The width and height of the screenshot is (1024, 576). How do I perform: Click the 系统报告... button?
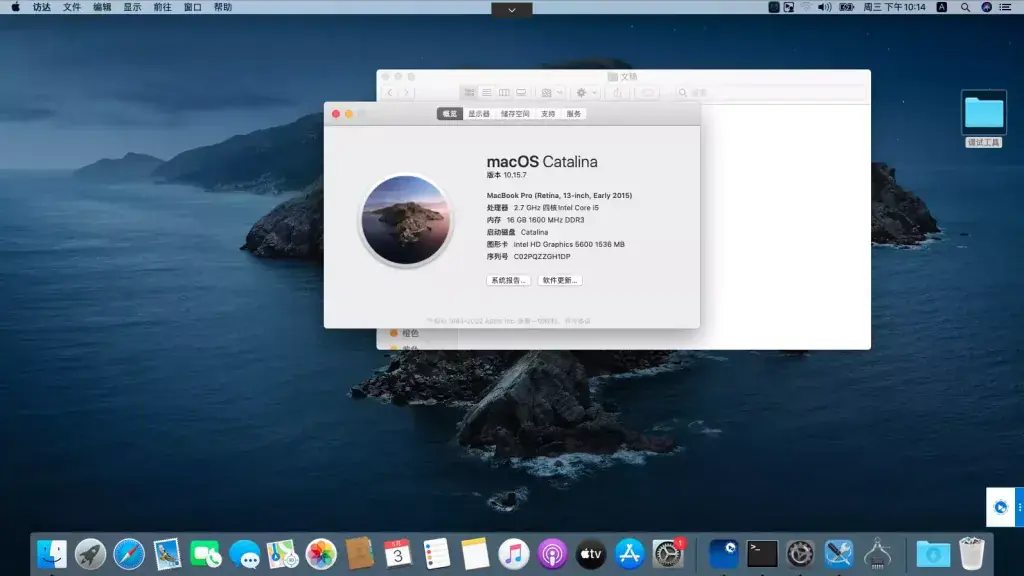pos(508,280)
